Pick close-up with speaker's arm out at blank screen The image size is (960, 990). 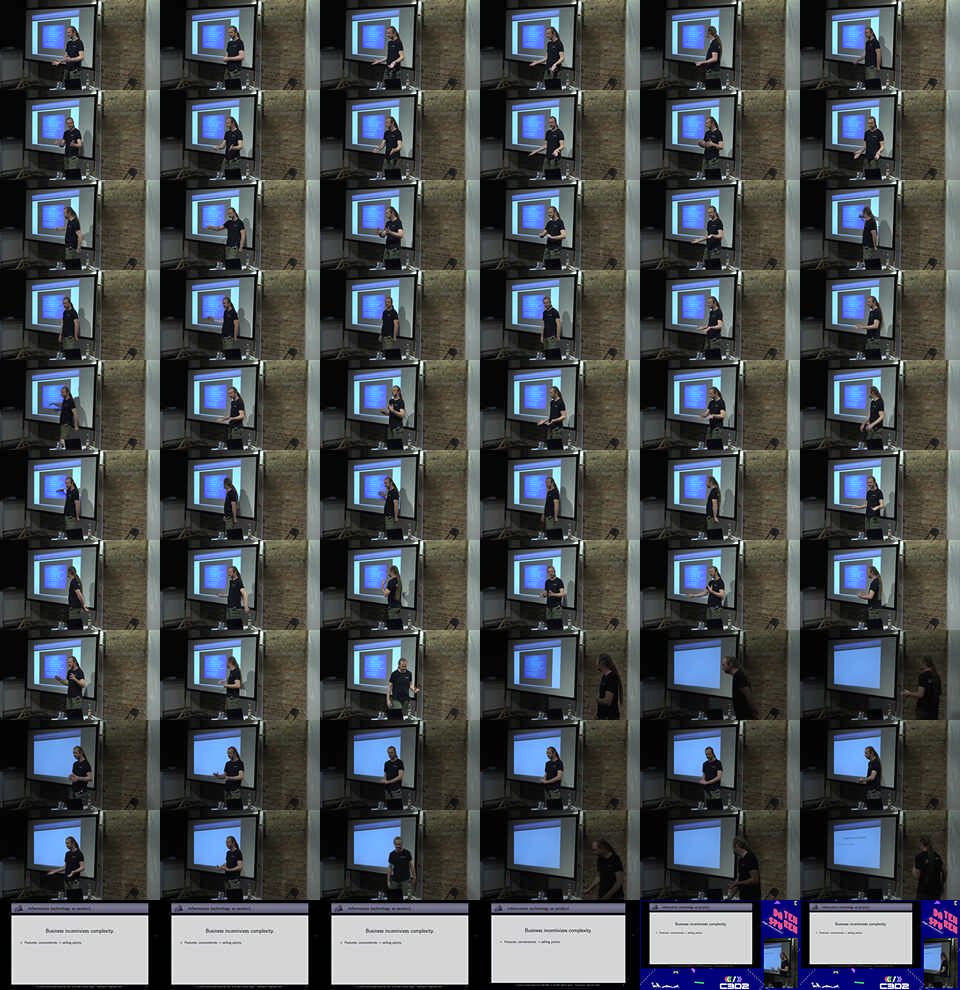(880, 675)
